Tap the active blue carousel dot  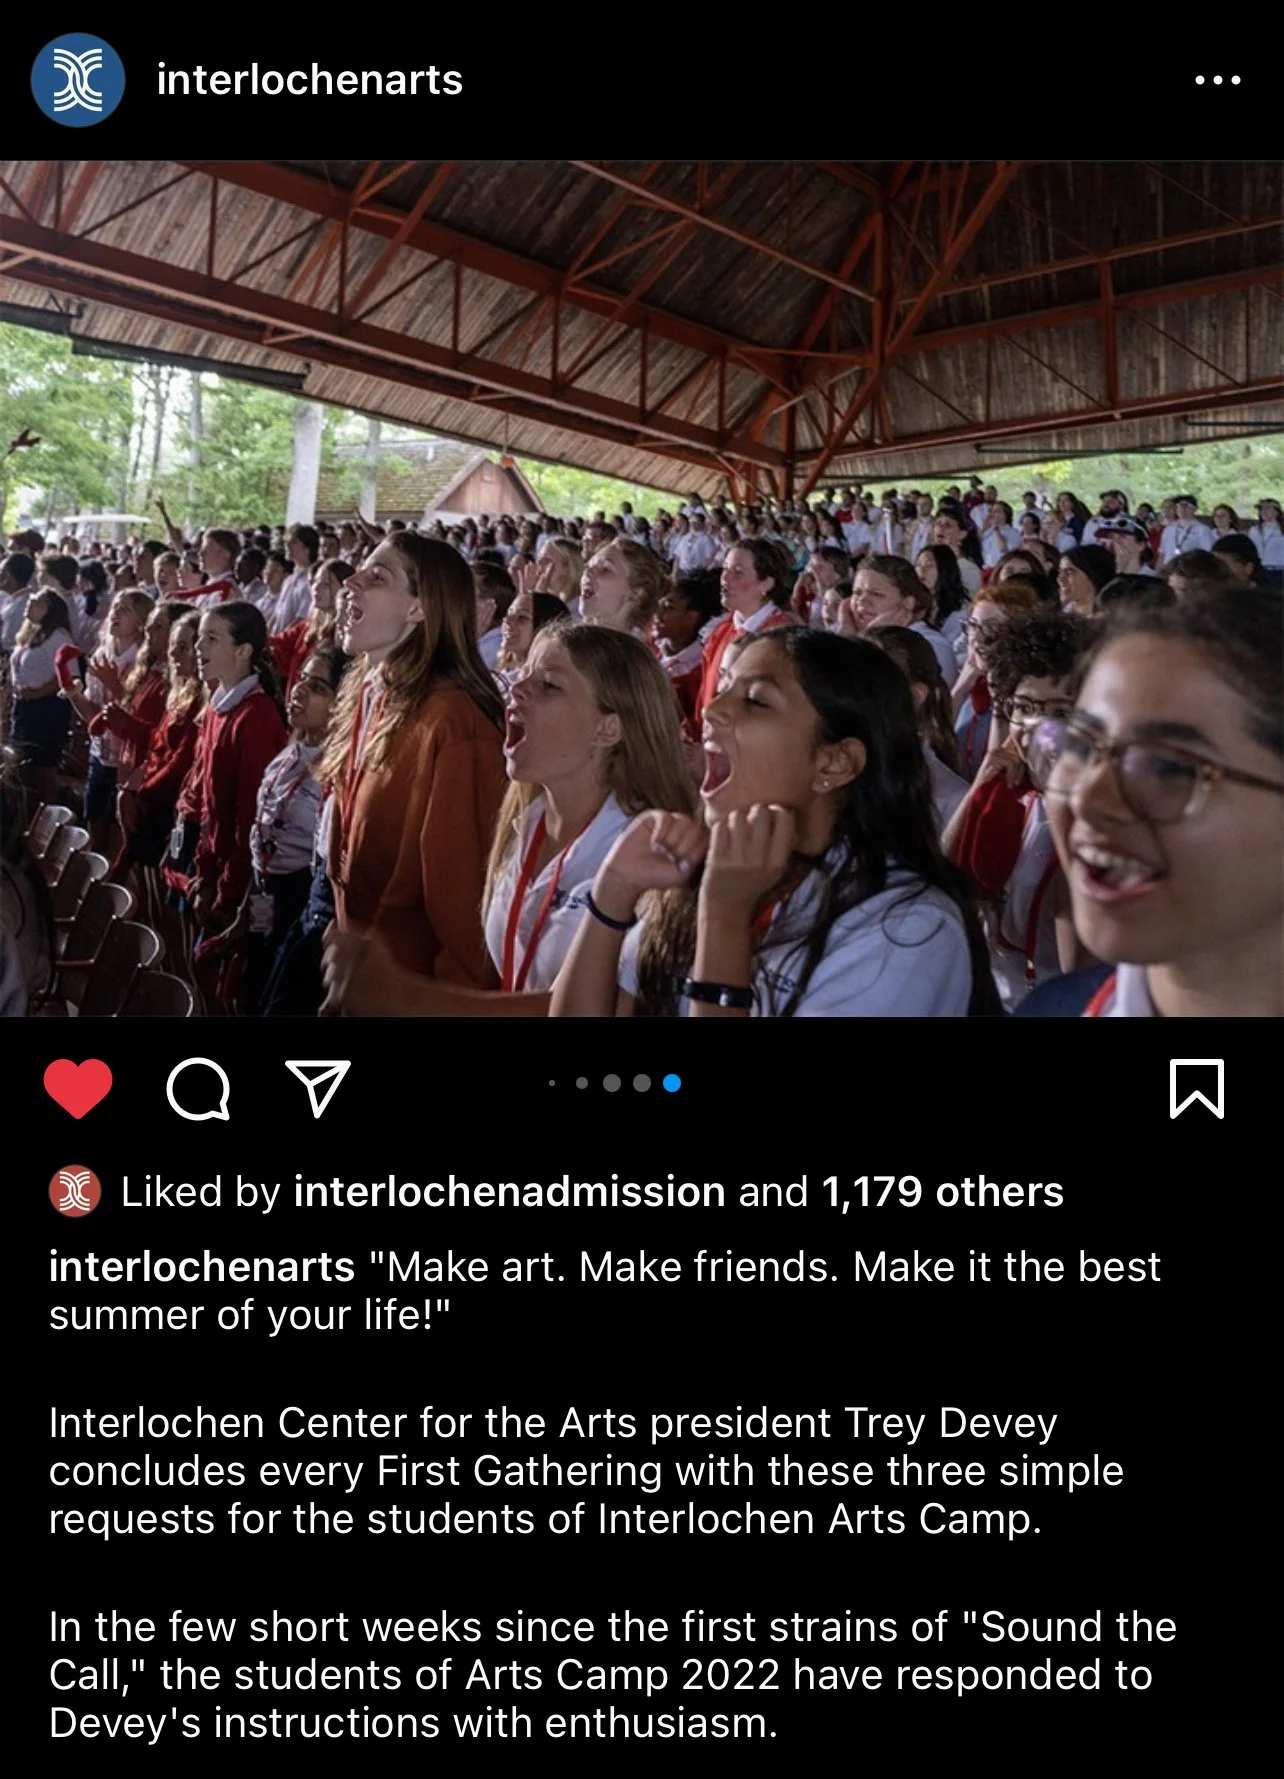[672, 1083]
